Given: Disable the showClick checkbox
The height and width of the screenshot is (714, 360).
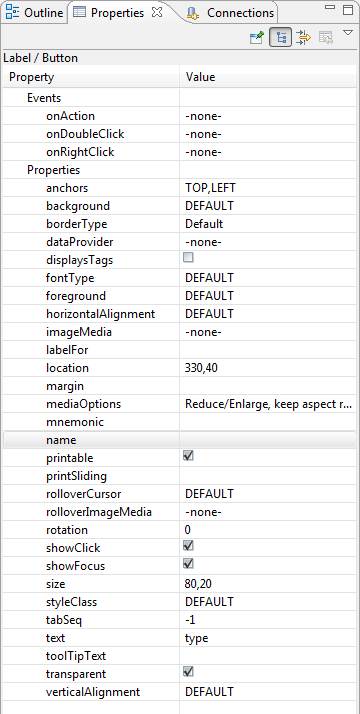Looking at the screenshot, I should pyautogui.click(x=188, y=546).
